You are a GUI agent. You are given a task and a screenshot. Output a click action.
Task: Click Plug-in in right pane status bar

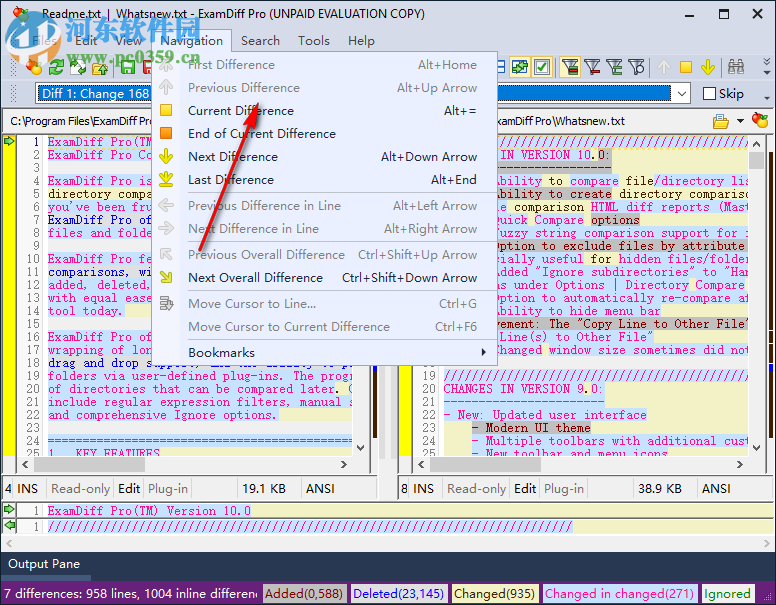coord(564,489)
